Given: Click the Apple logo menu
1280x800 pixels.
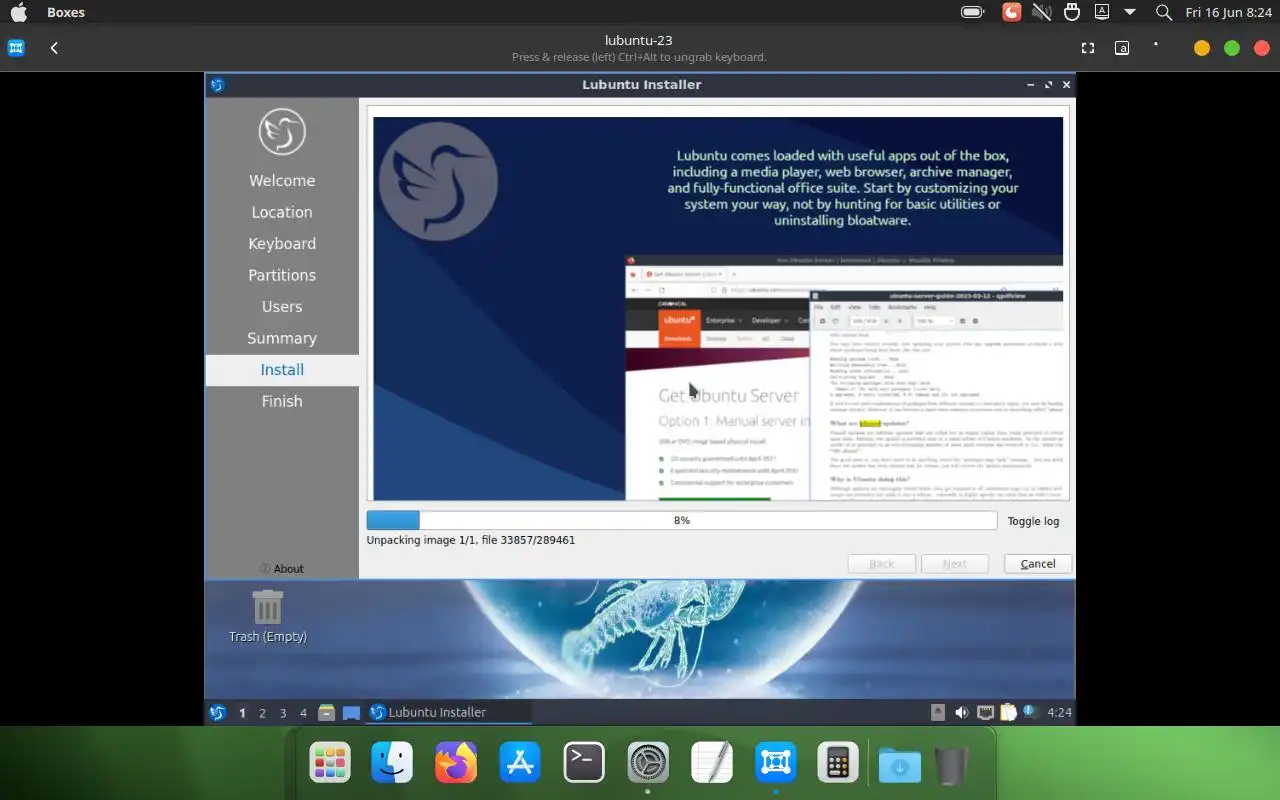Looking at the screenshot, I should [x=19, y=13].
